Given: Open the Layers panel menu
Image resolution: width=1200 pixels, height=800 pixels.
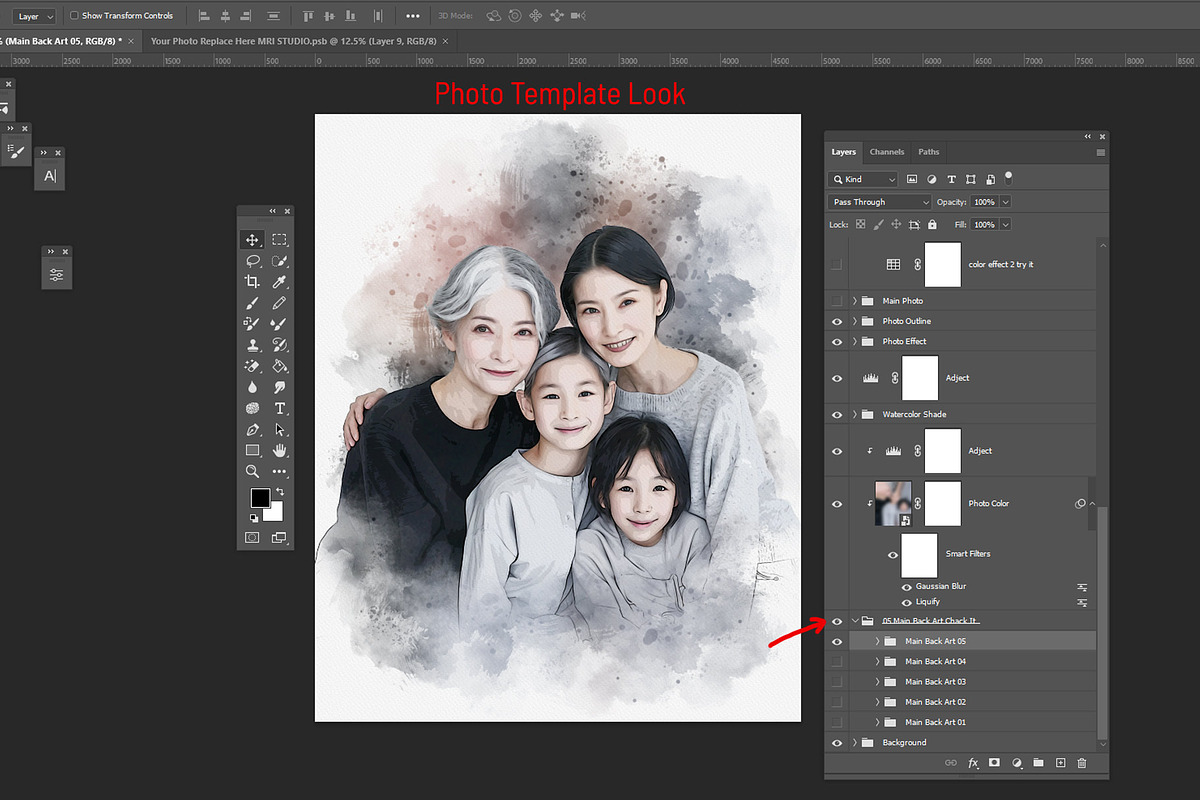Looking at the screenshot, I should [1100, 153].
